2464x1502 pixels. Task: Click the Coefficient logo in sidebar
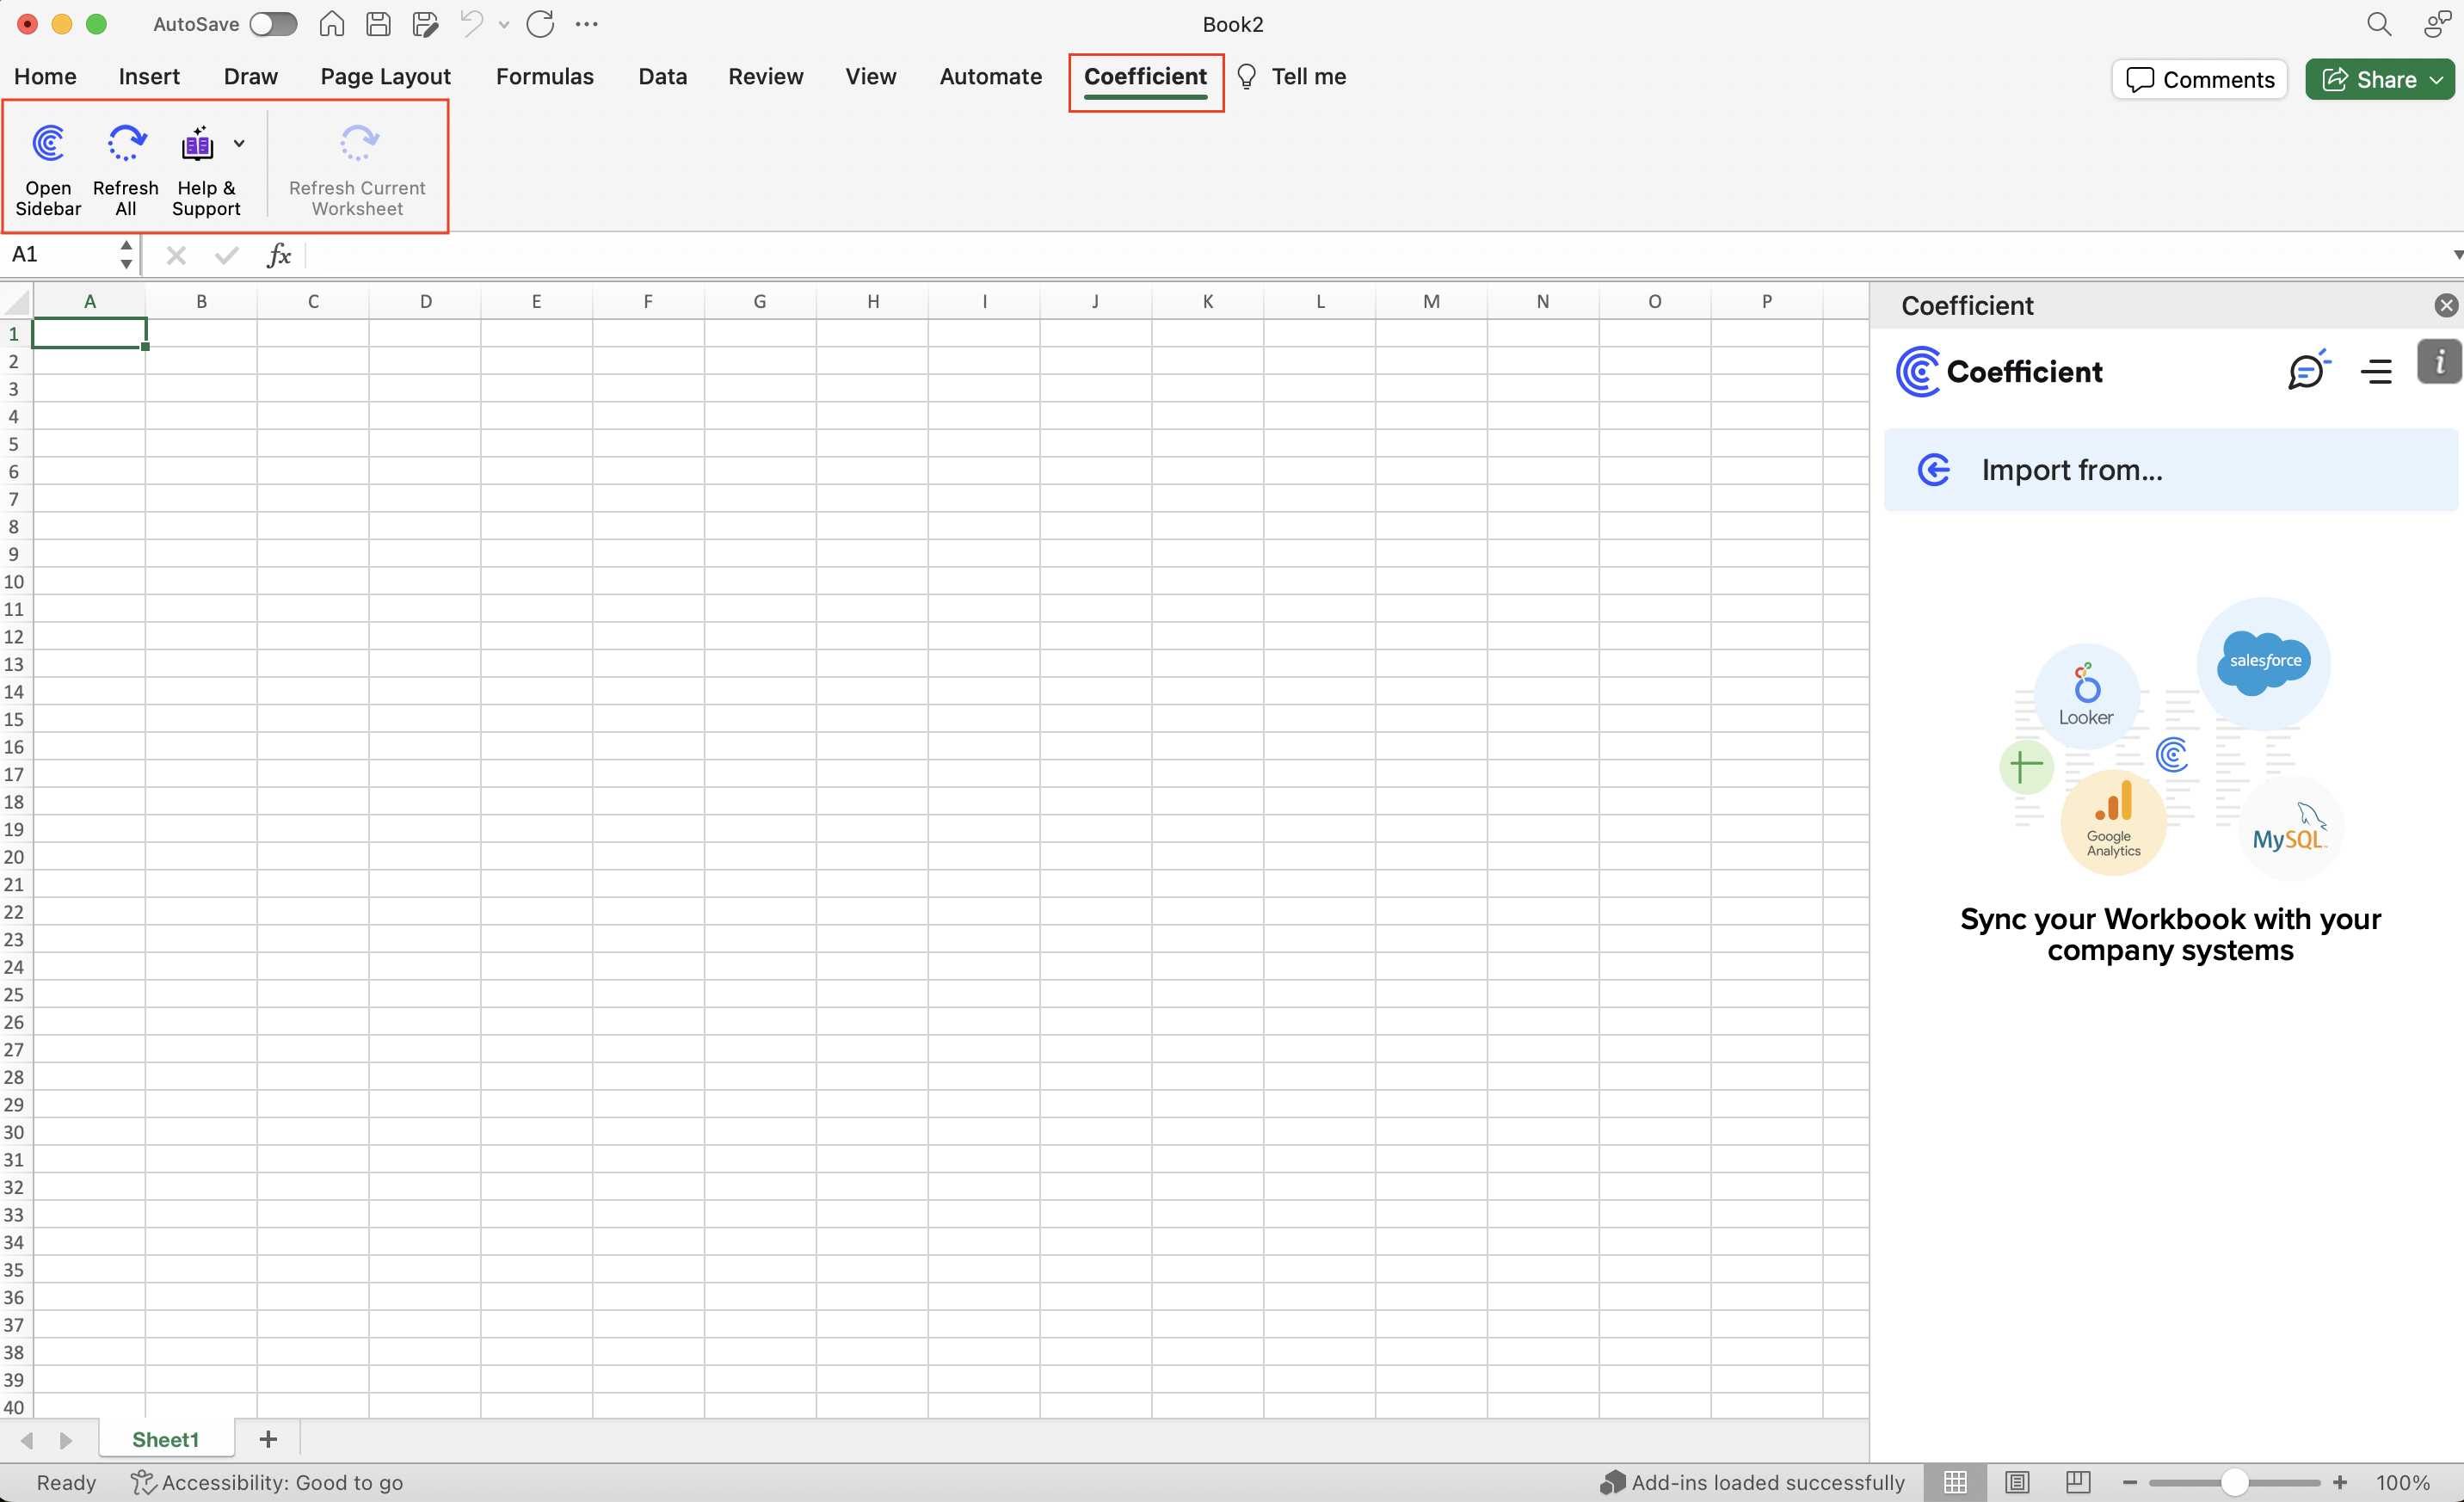1999,372
